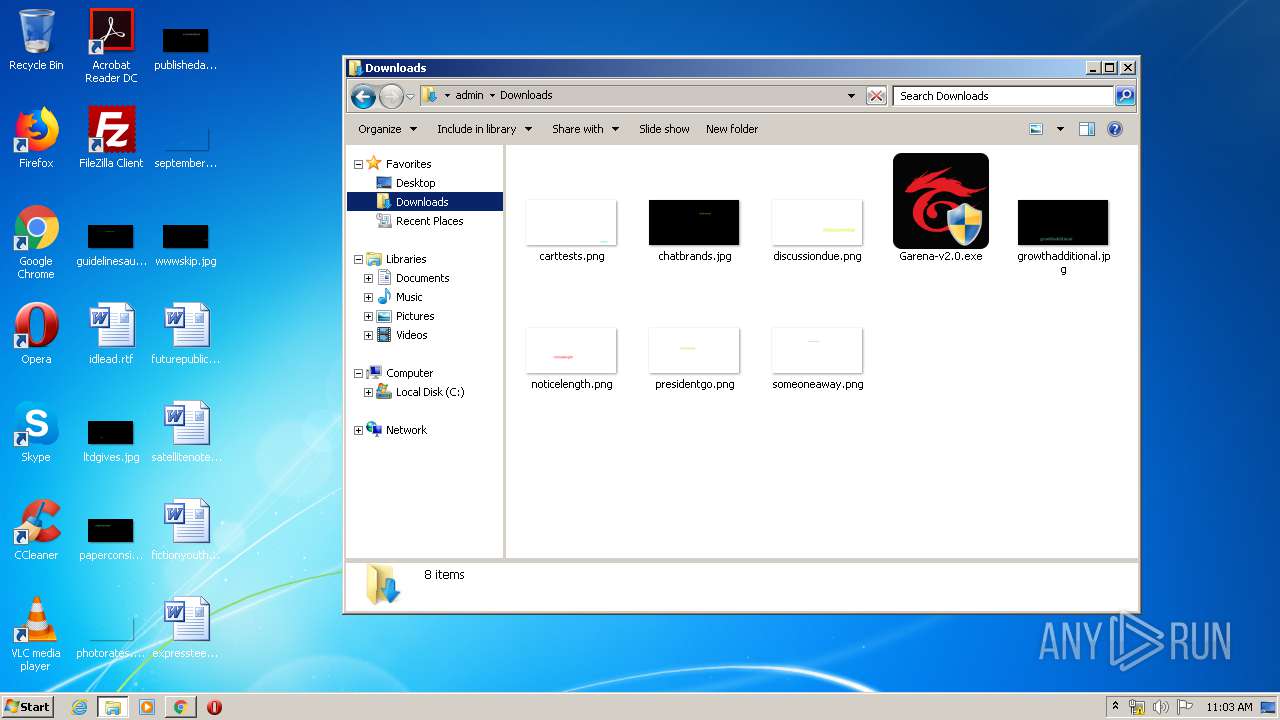Open Windows Media Player taskbar icon
Image resolution: width=1280 pixels, height=720 pixels.
[147, 707]
